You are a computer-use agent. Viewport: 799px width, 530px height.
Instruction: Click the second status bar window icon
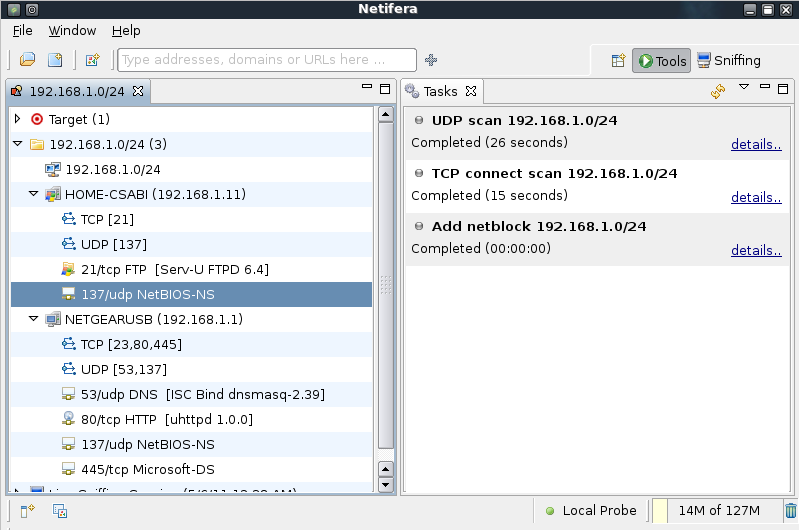[60, 511]
